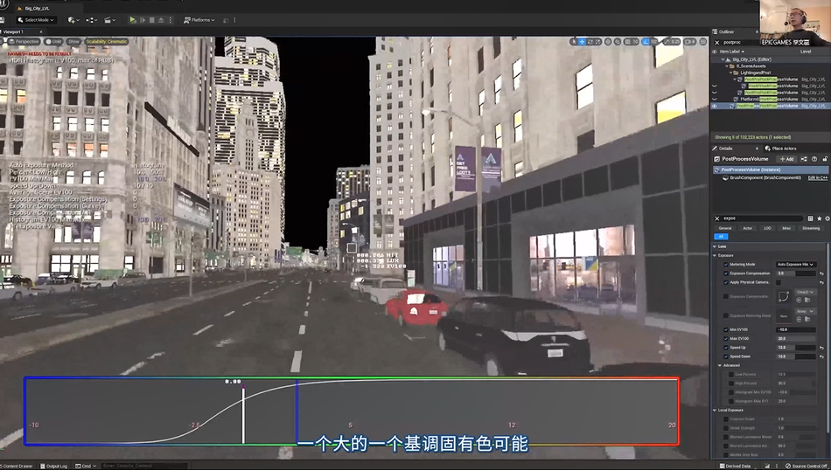832x470 pixels.
Task: Toggle the Details panel lock icon
Action: pyautogui.click(x=825, y=159)
